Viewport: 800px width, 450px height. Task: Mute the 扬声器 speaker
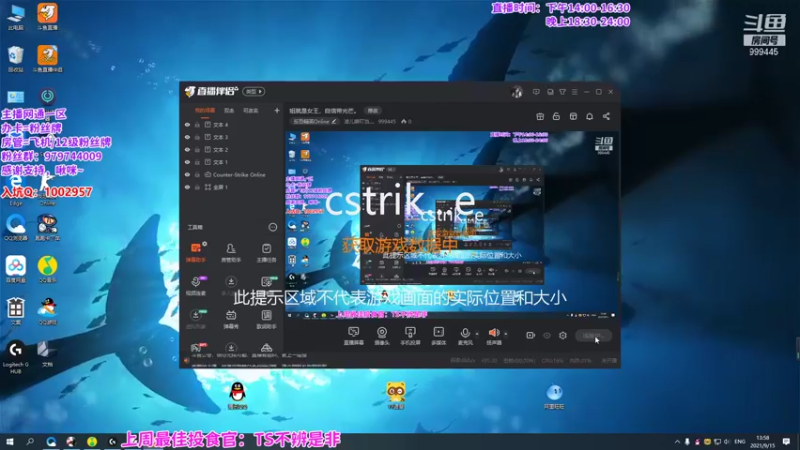494,336
